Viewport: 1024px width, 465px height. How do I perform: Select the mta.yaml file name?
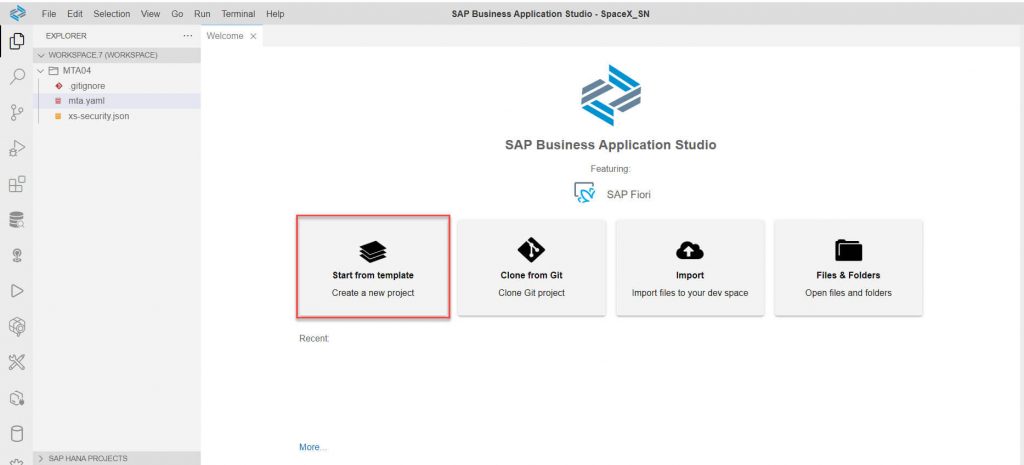(x=86, y=101)
